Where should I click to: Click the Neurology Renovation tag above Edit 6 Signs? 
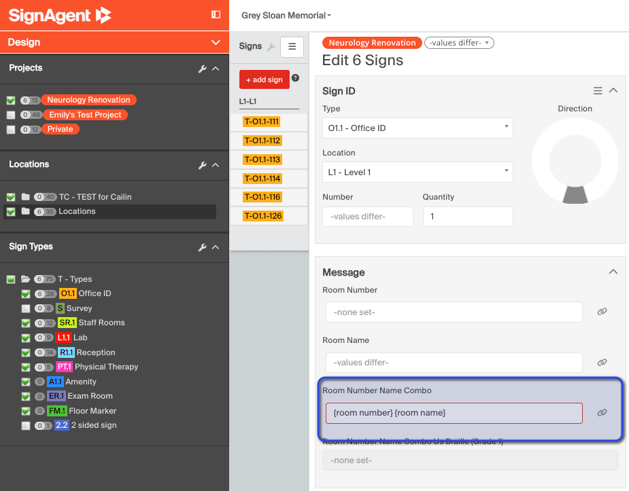[372, 43]
